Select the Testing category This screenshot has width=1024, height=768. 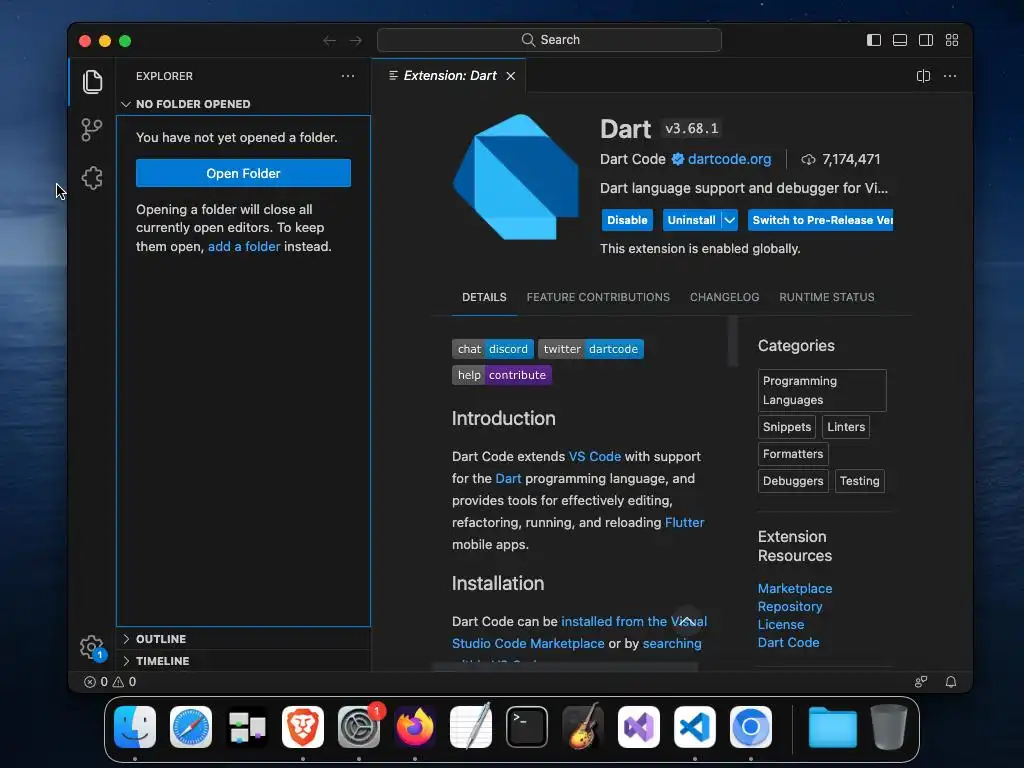859,481
